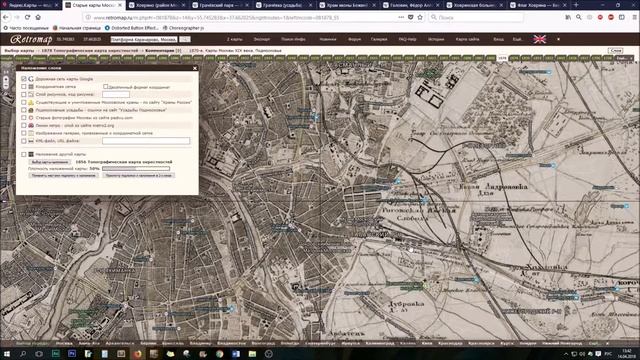Open the Windows Start menu
Screen dimensions: 640x360
tap(7, 353)
